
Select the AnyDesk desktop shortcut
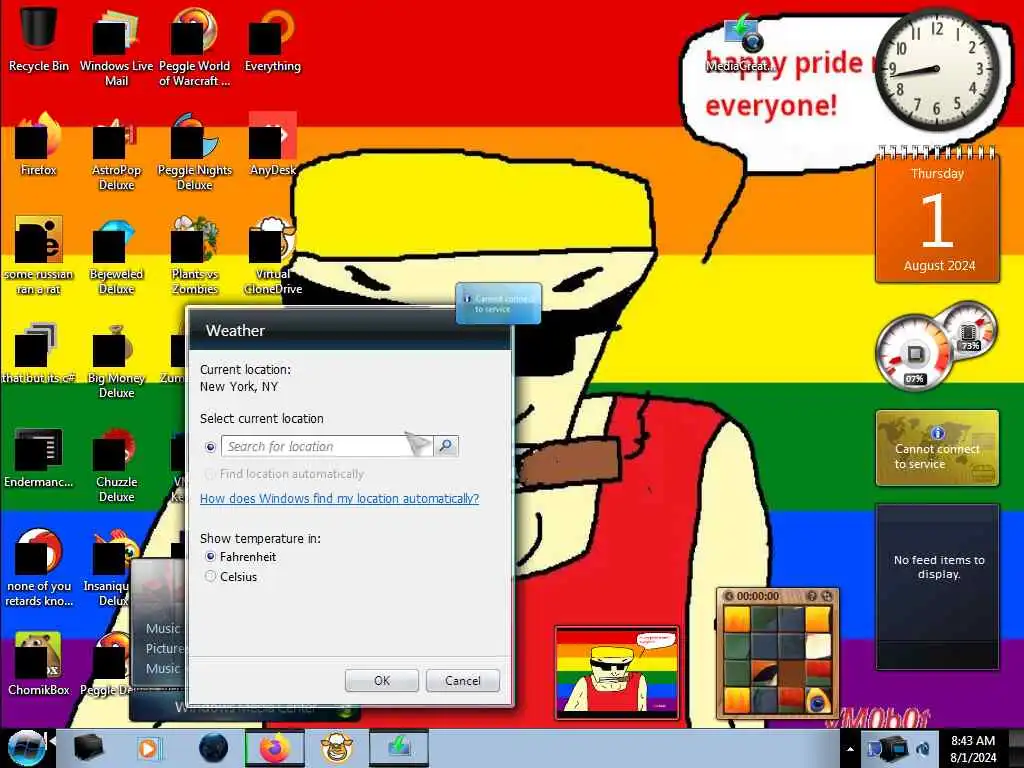(272, 144)
